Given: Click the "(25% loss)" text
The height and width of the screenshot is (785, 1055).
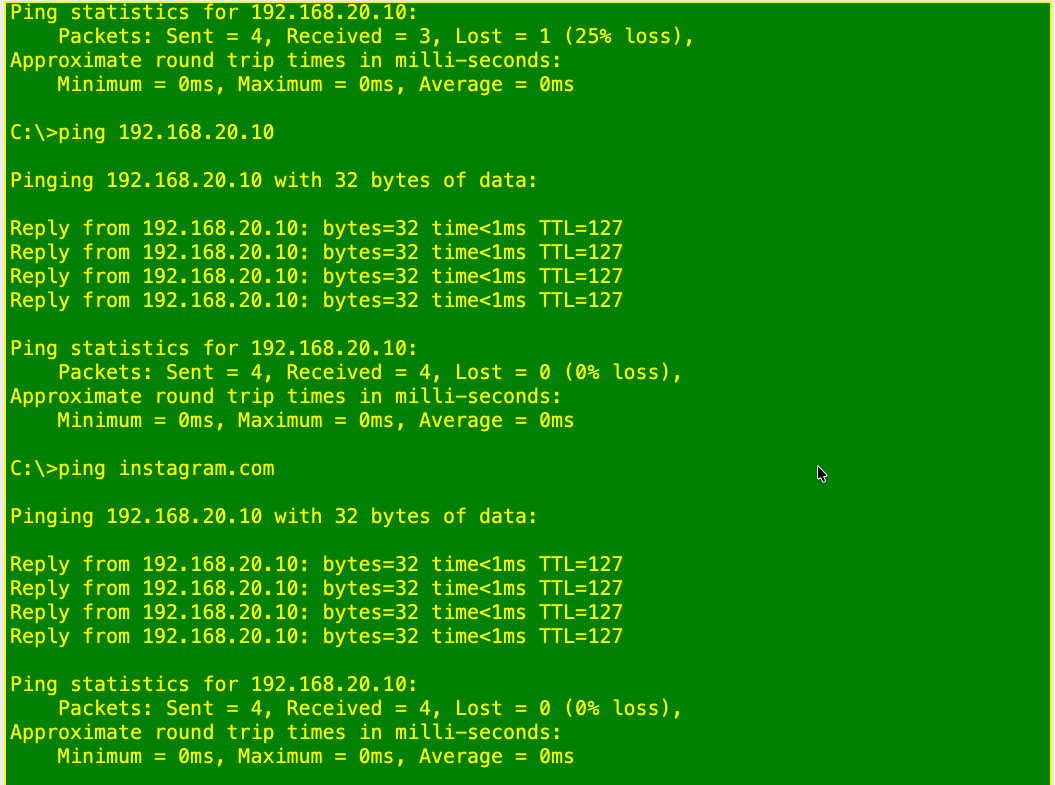Looking at the screenshot, I should (x=624, y=36).
